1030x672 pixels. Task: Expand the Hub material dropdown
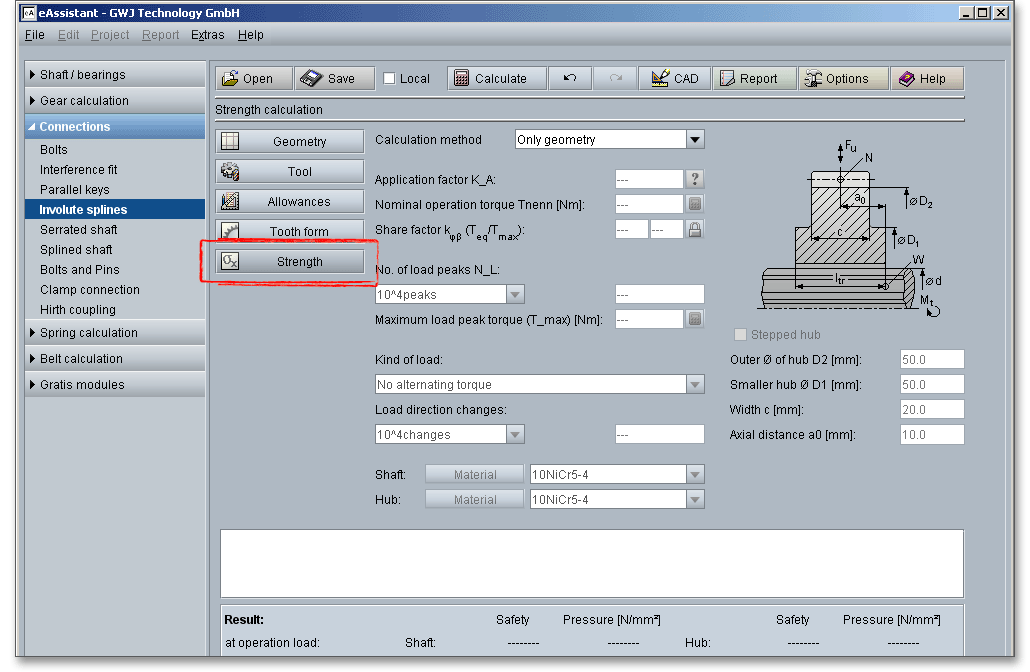tap(695, 499)
